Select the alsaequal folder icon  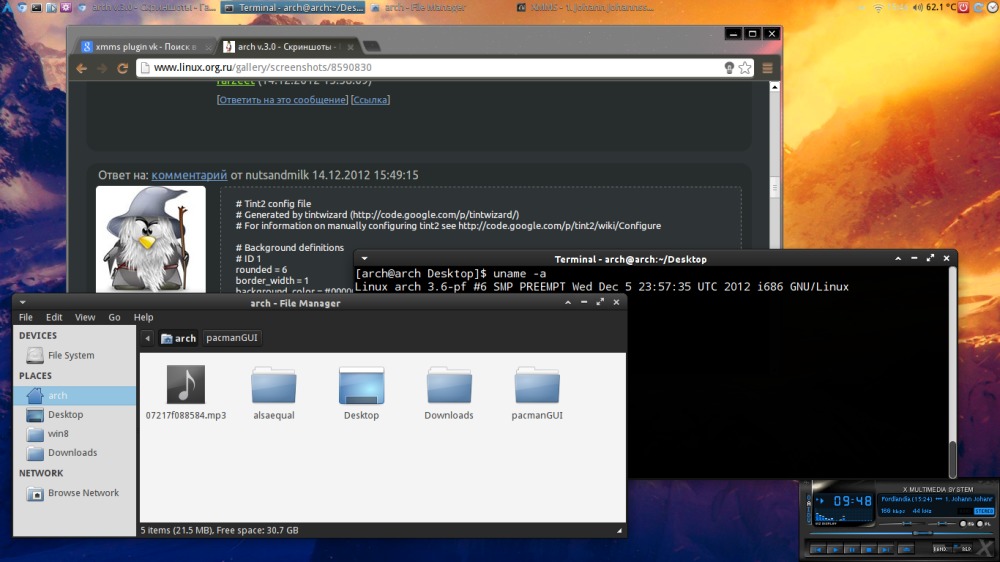pos(274,385)
